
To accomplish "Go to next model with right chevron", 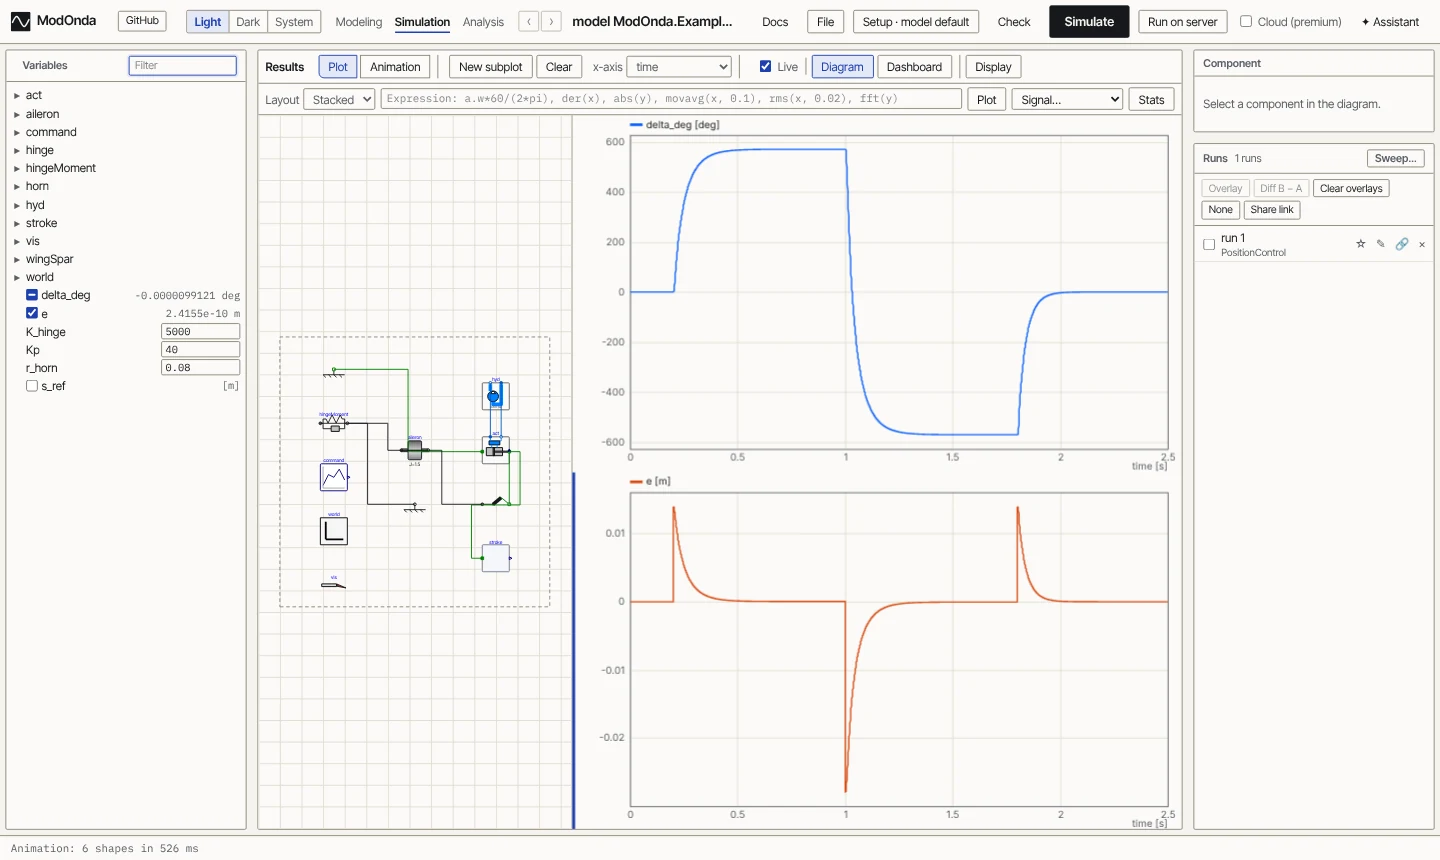I will pos(551,21).
